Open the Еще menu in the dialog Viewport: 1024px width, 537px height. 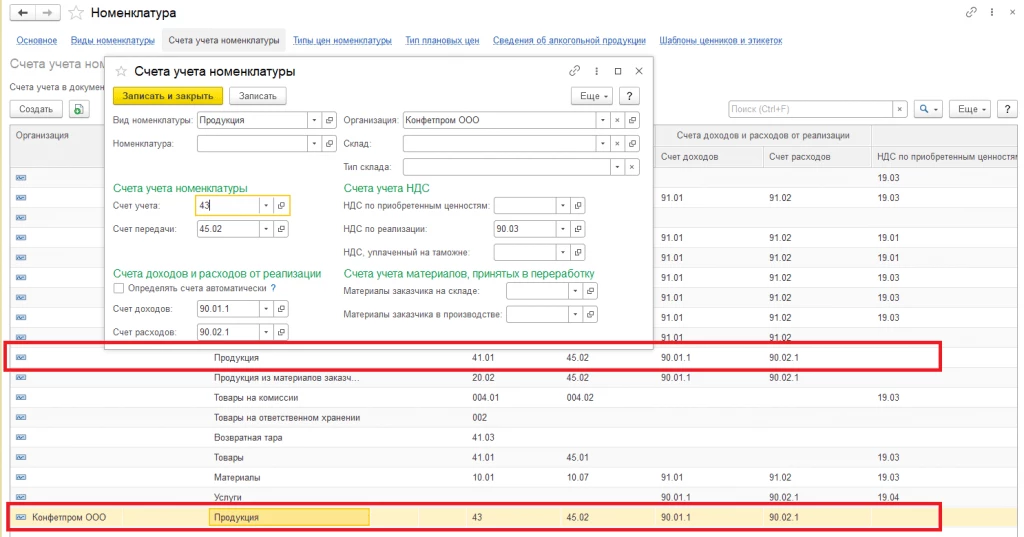click(x=593, y=96)
